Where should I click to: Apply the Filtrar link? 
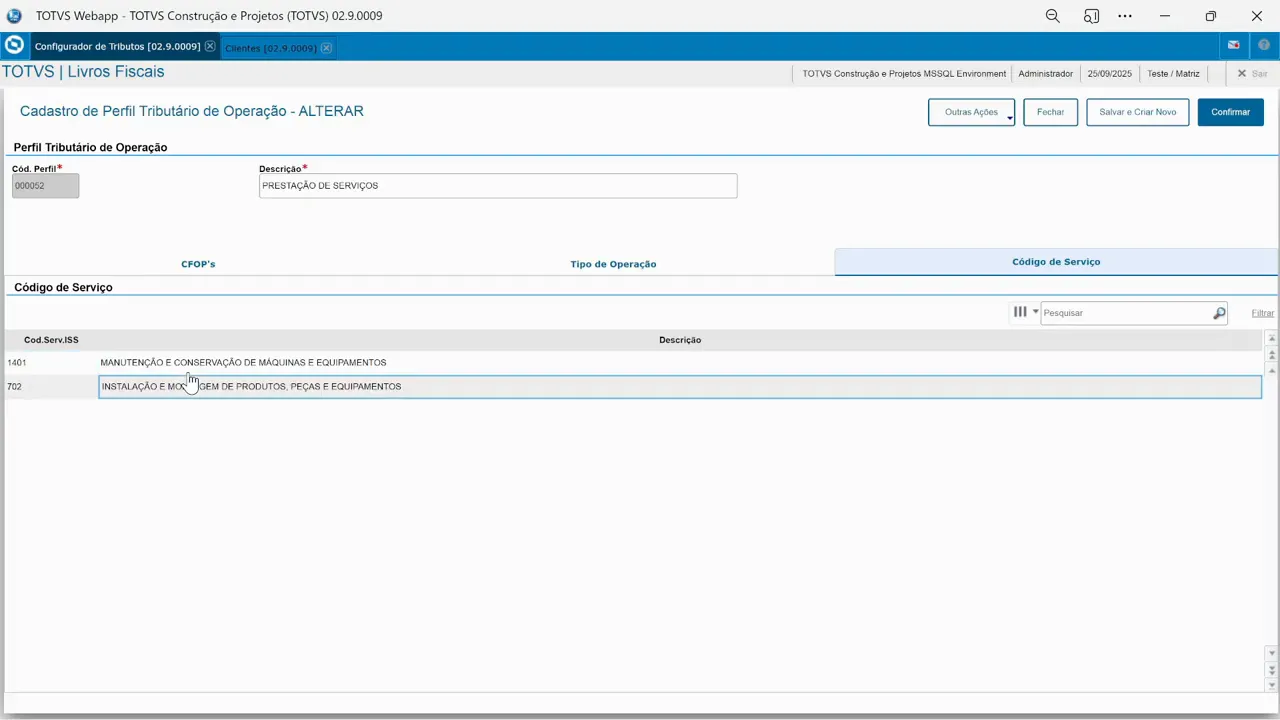click(x=1262, y=312)
